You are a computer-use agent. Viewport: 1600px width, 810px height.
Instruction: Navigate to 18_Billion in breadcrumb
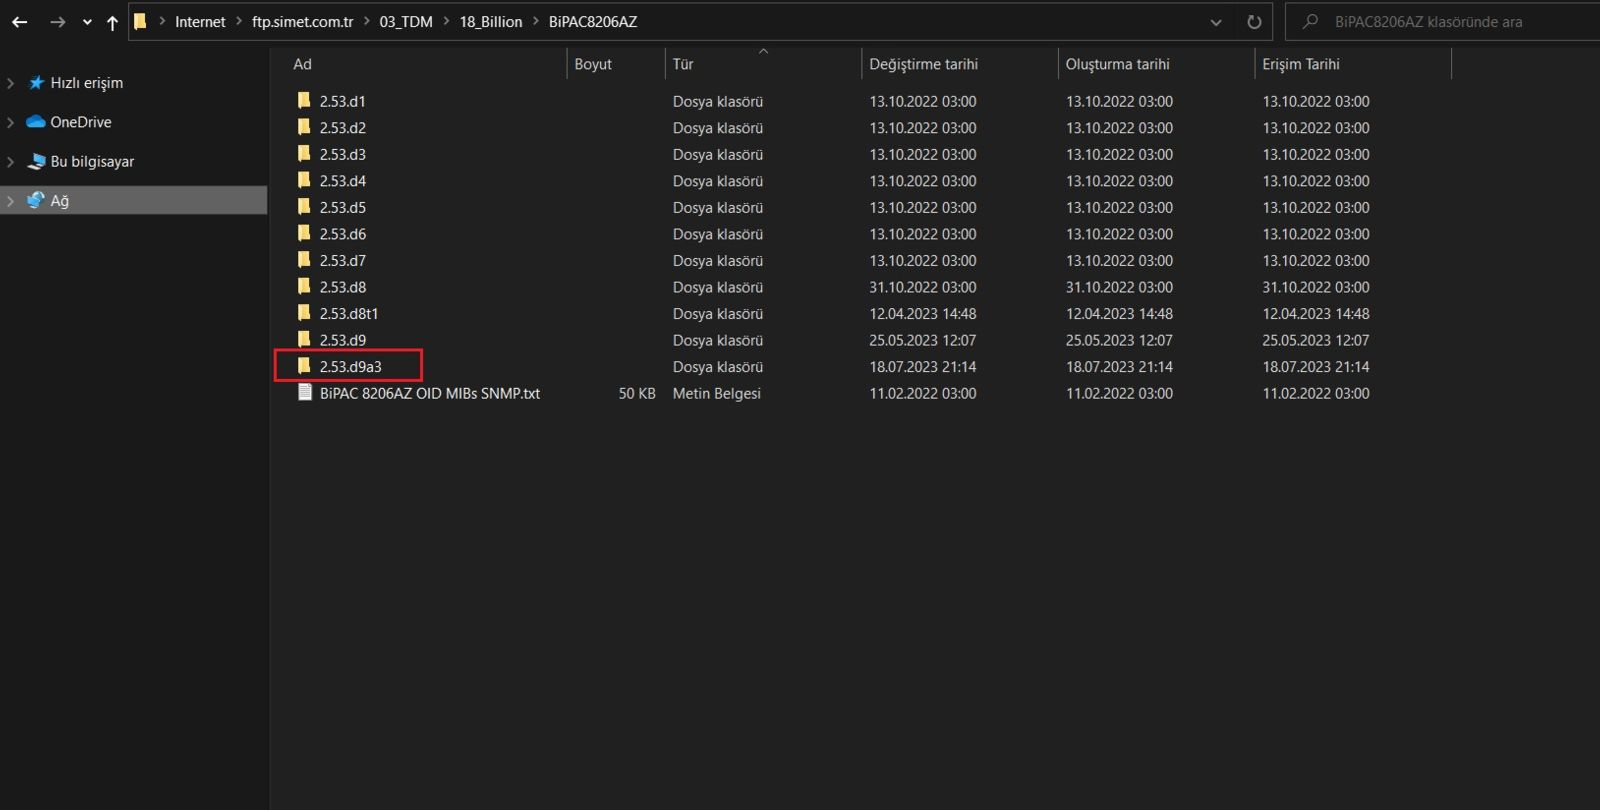point(490,22)
